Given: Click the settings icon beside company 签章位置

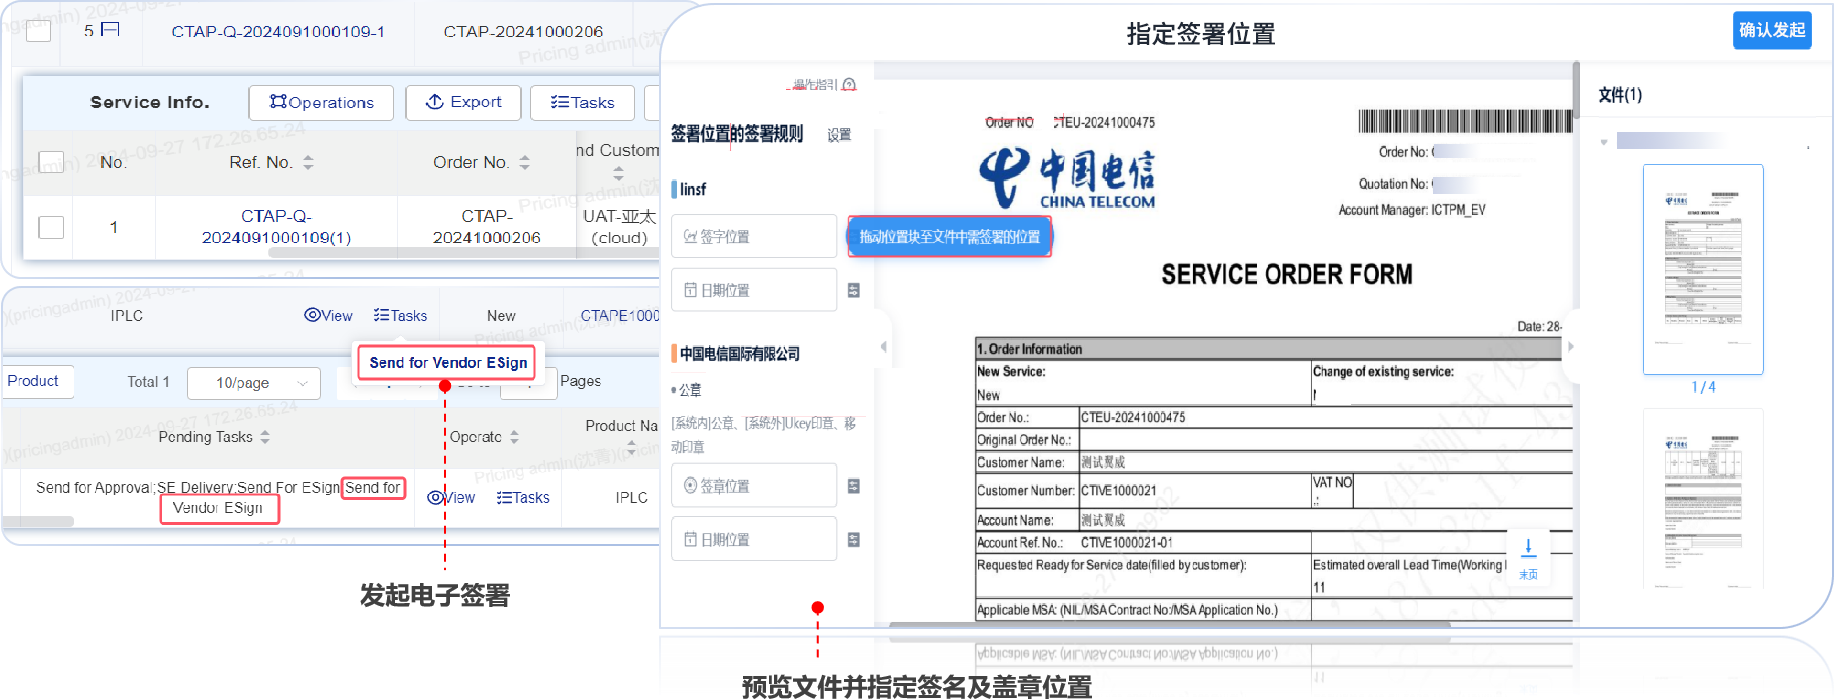Looking at the screenshot, I should [853, 486].
